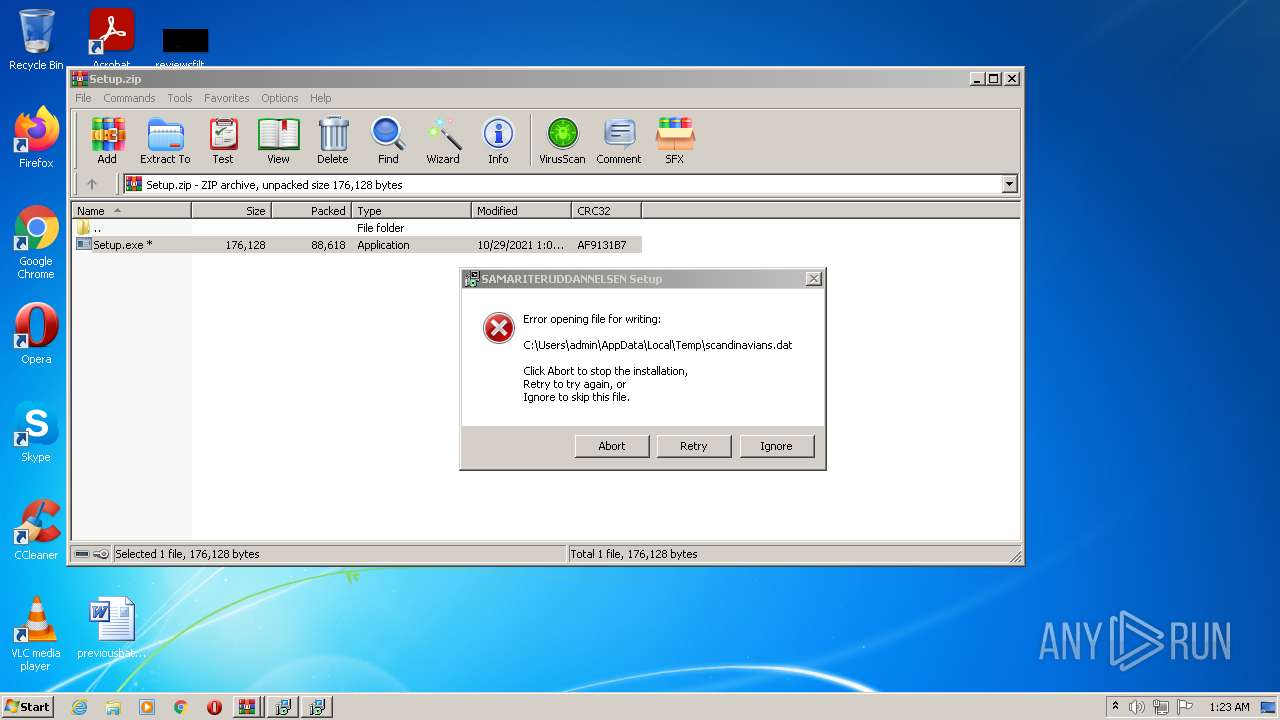The width and height of the screenshot is (1280, 720).
Task: Switch to the WinRAR taskbar button
Action: point(247,707)
